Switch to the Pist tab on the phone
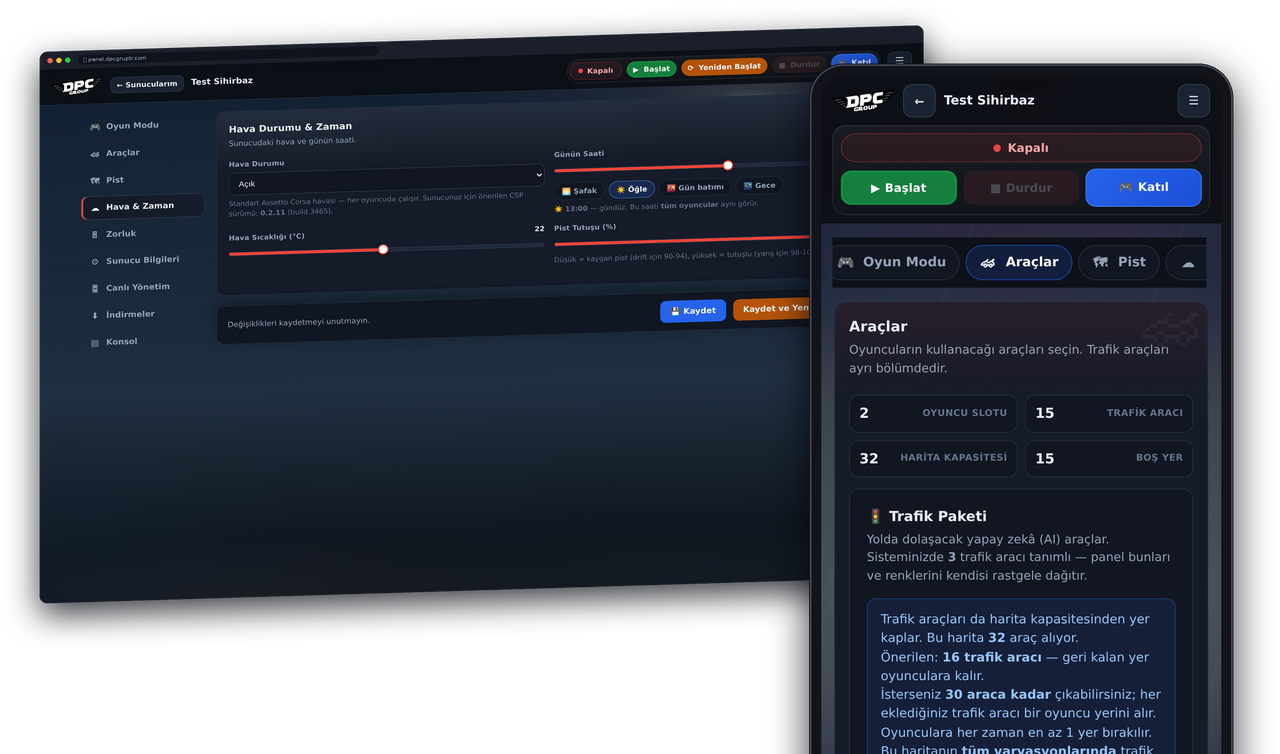 click(x=1119, y=262)
